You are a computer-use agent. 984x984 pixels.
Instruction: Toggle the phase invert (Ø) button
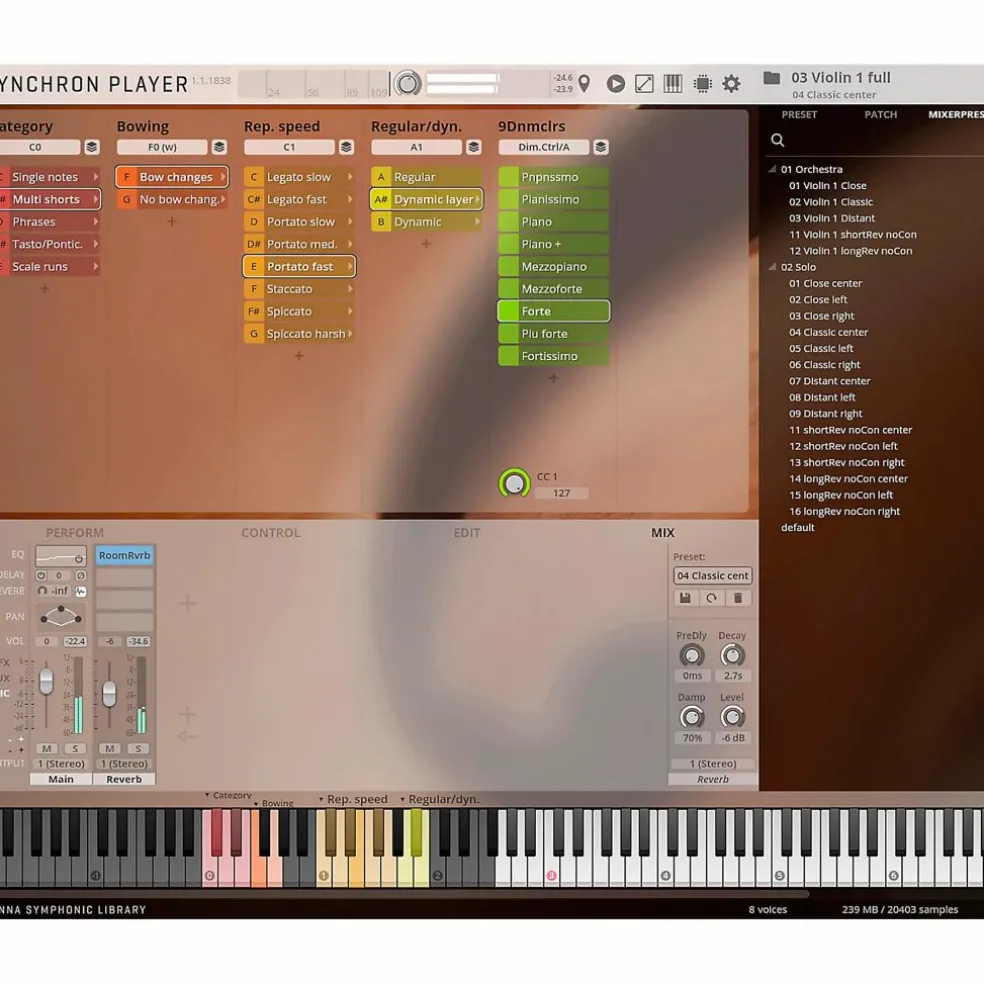80,575
